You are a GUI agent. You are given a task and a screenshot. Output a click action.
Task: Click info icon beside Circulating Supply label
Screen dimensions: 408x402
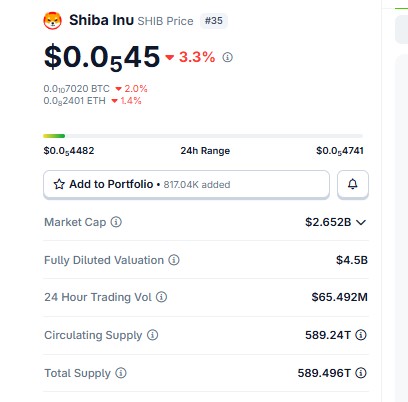pyautogui.click(x=153, y=335)
